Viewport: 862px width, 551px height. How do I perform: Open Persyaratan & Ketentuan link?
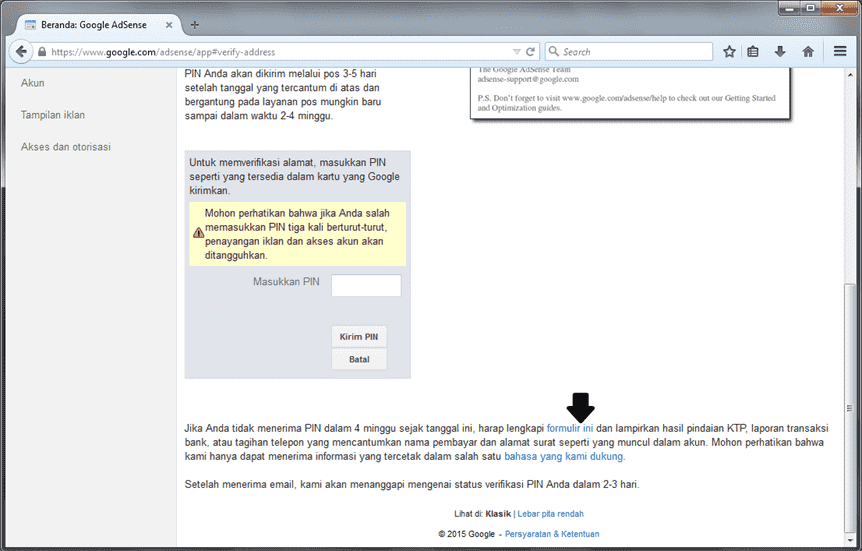[x=552, y=534]
